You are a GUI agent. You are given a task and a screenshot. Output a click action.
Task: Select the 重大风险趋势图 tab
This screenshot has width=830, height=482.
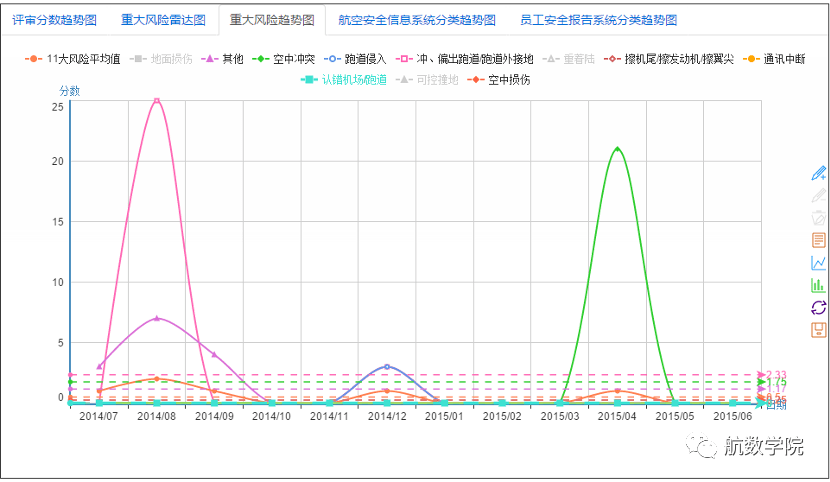[x=272, y=20]
